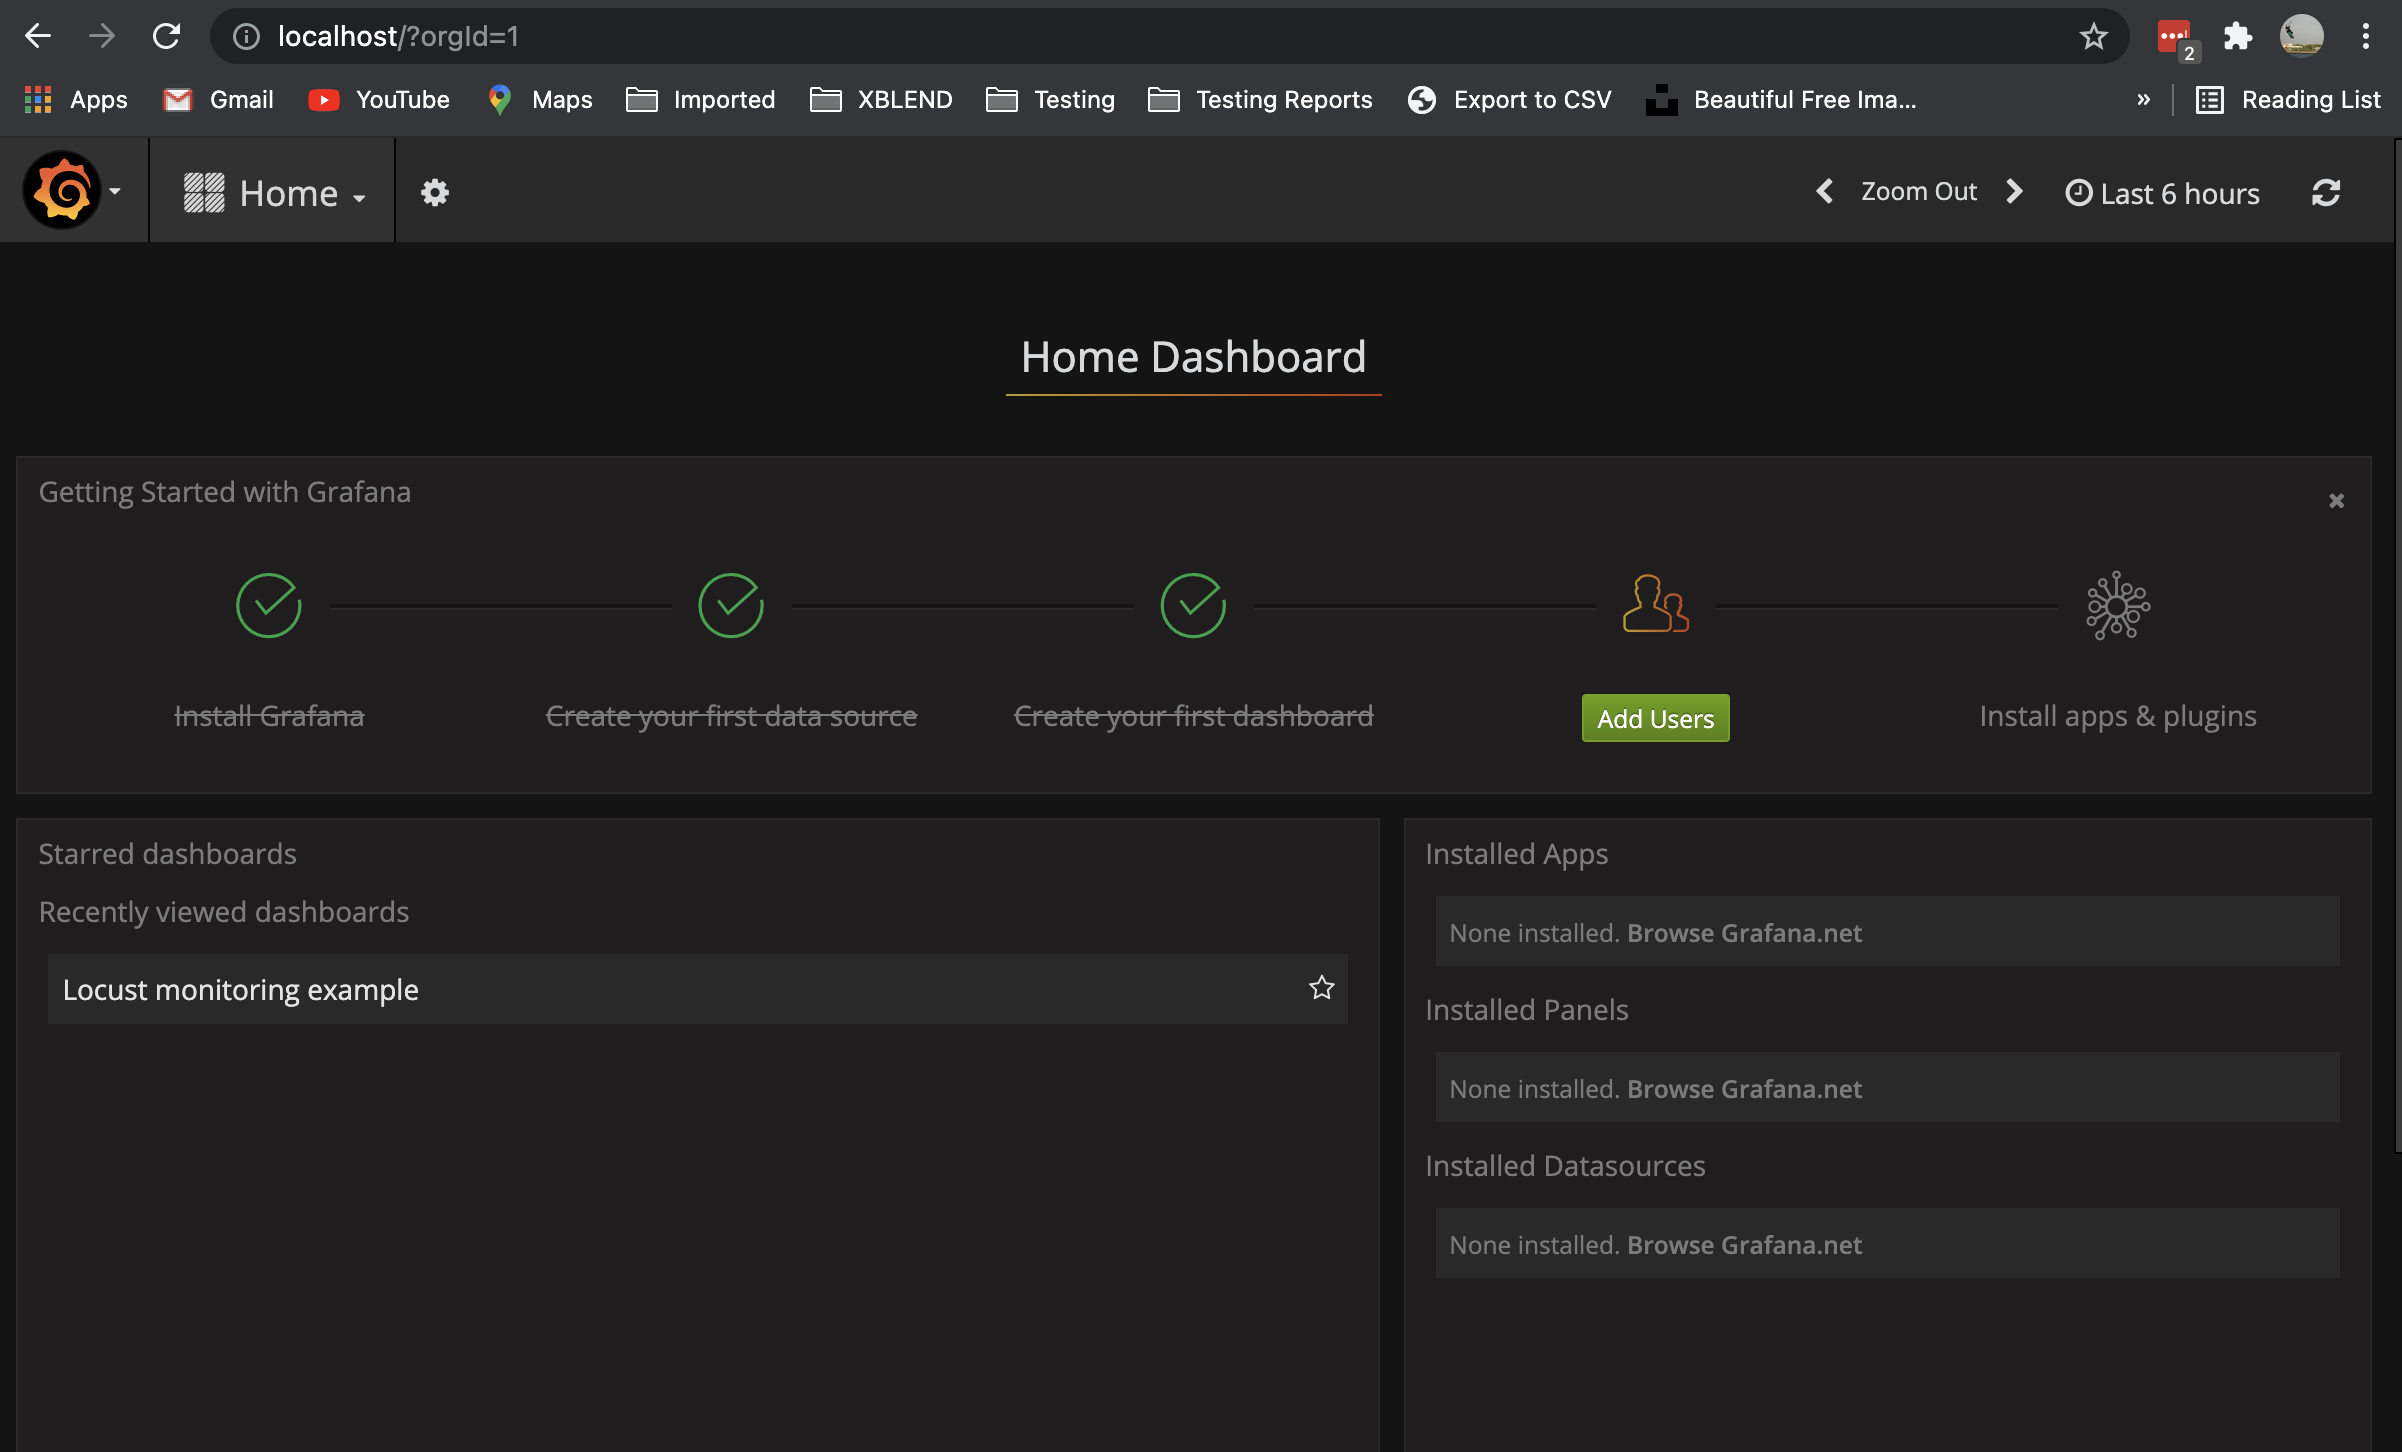Open the Reading List
This screenshot has height=1452, width=2402.
click(x=2288, y=100)
